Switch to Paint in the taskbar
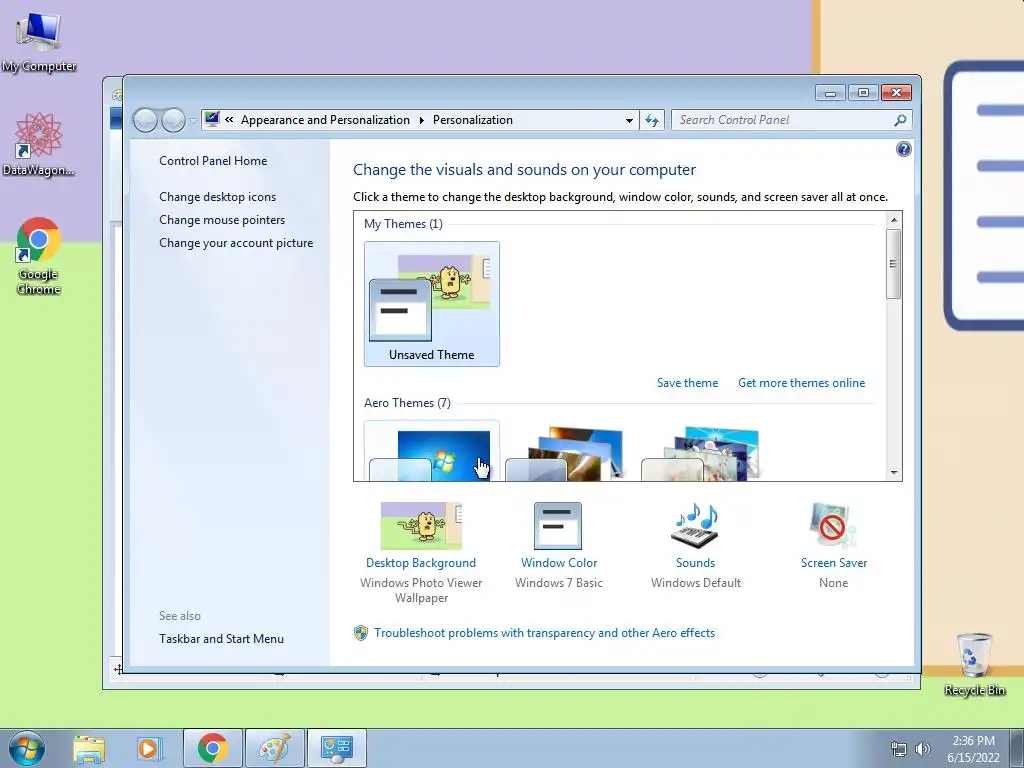This screenshot has width=1024, height=768. (275, 748)
